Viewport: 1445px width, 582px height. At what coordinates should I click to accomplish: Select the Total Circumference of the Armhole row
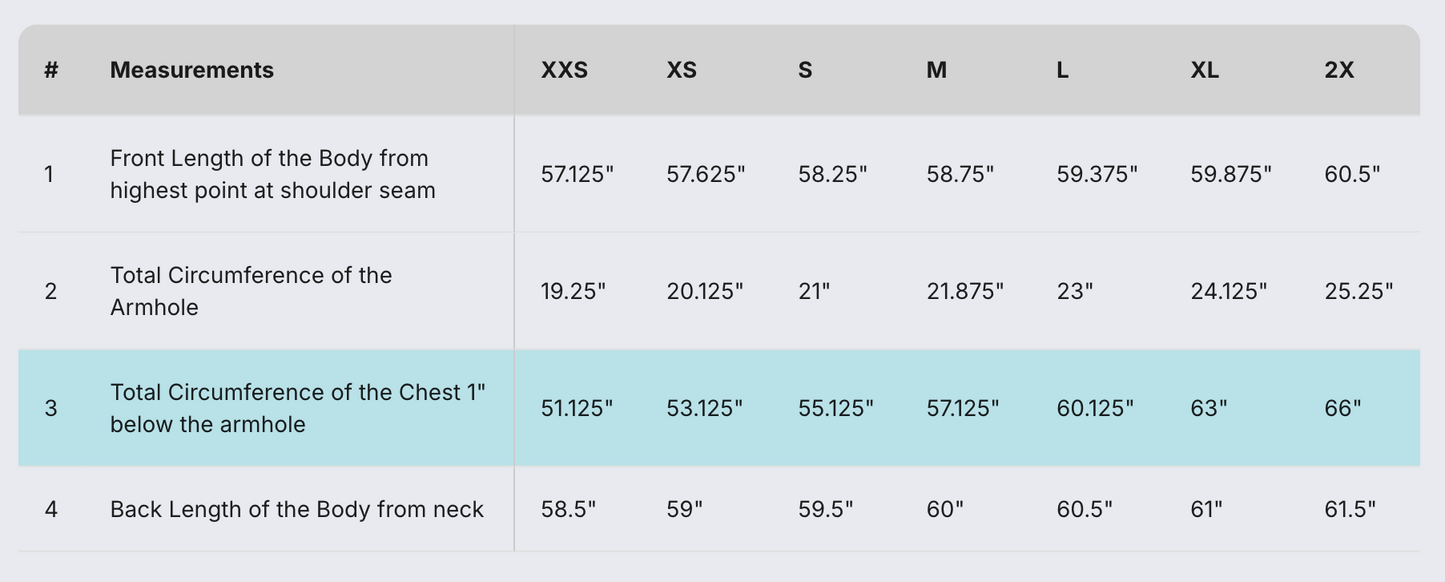point(250,291)
